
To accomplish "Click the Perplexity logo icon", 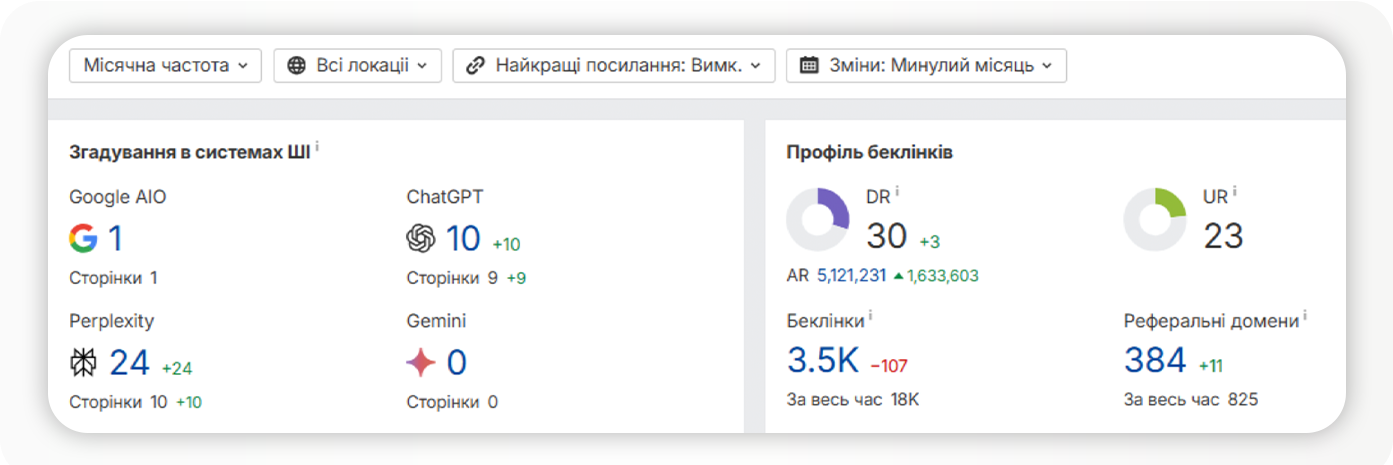I will point(83,363).
